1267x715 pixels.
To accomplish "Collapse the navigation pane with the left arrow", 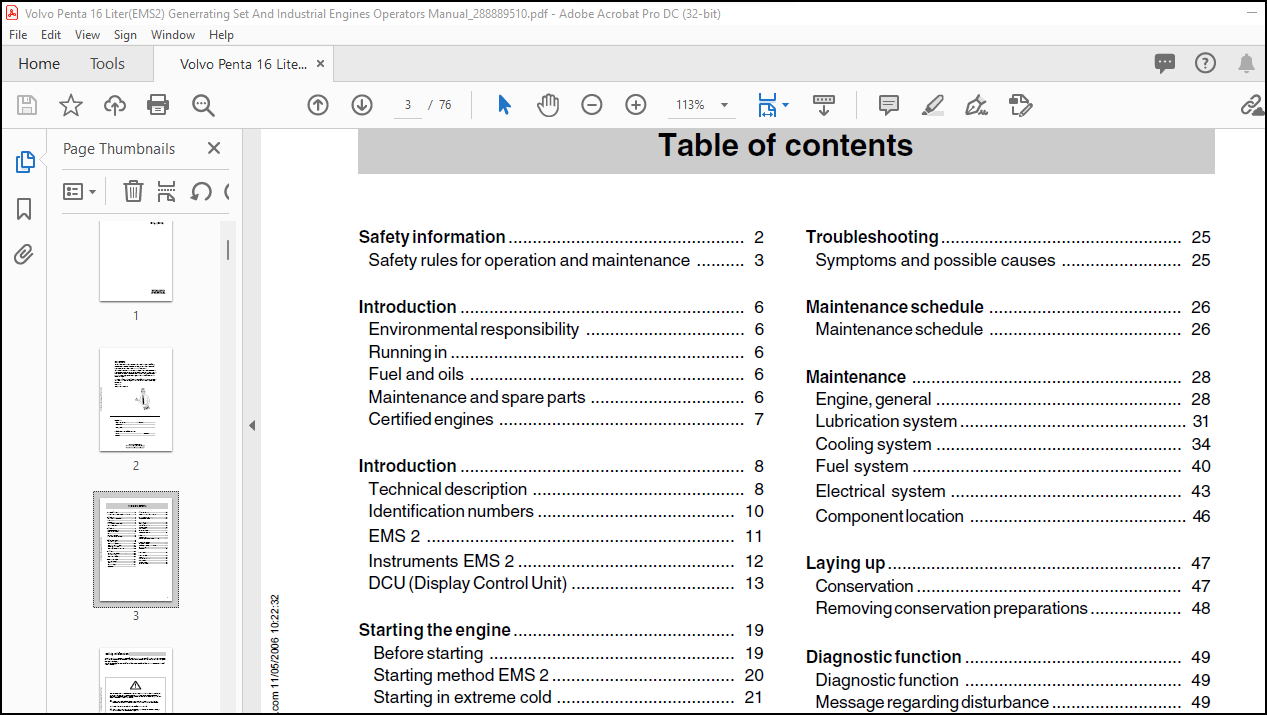I will click(x=252, y=426).
